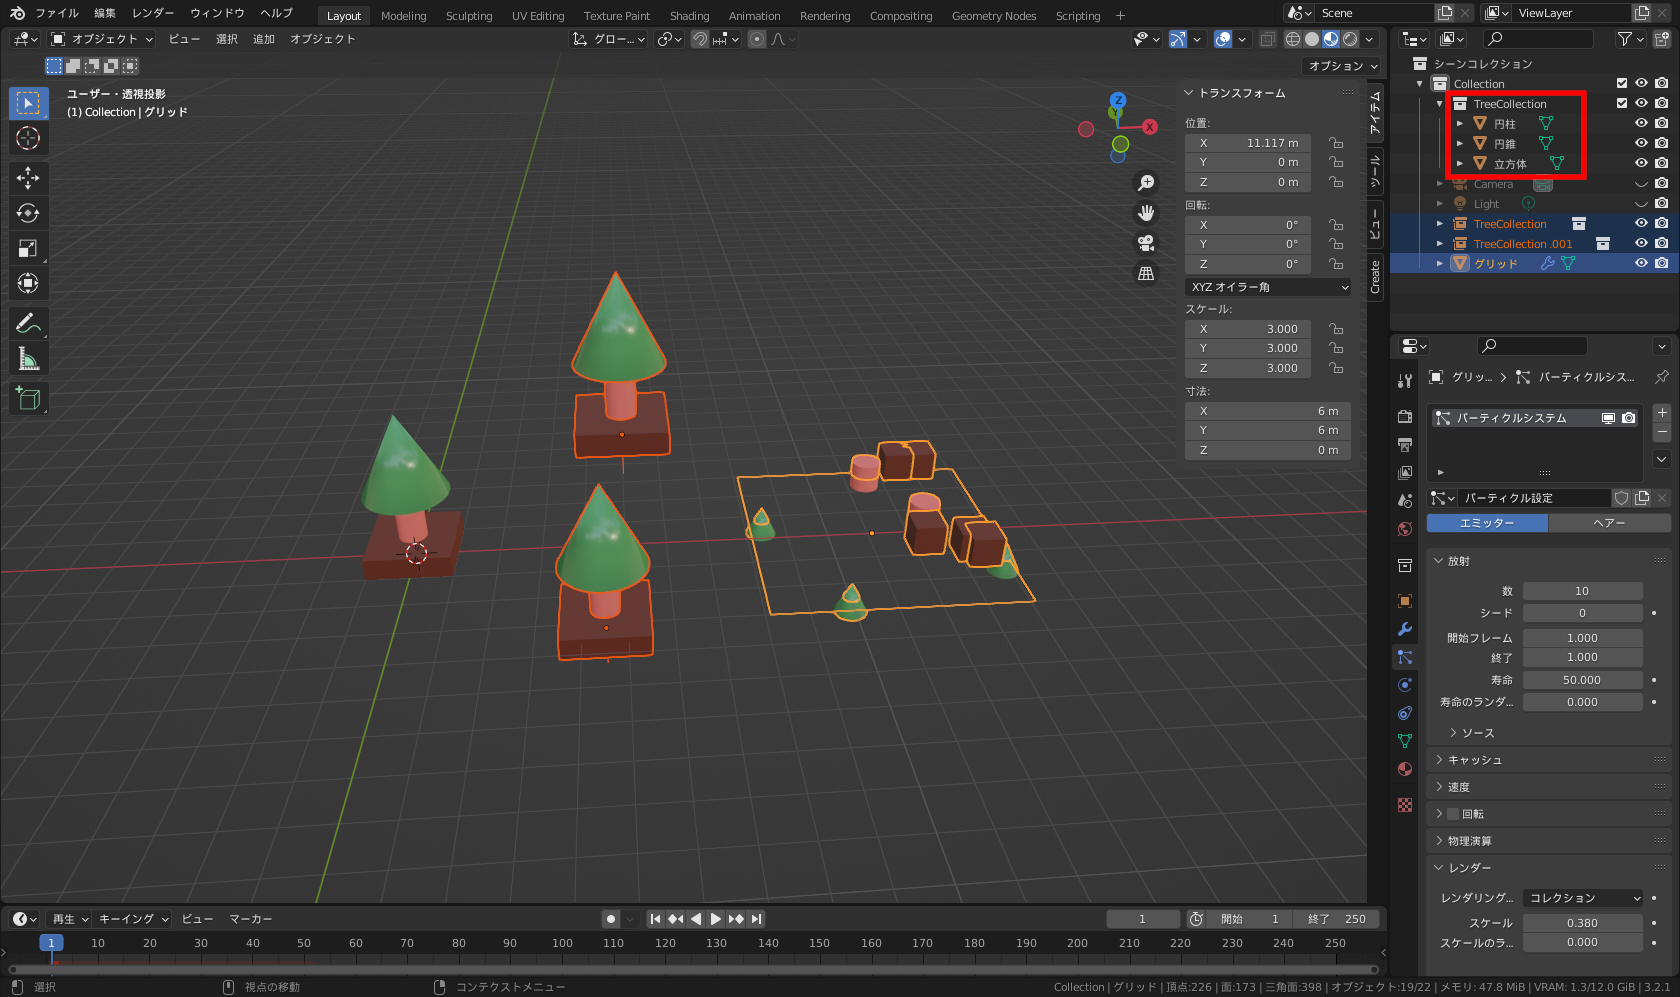Open the Modifier properties wrench tab
The image size is (1680, 997).
(x=1405, y=629)
